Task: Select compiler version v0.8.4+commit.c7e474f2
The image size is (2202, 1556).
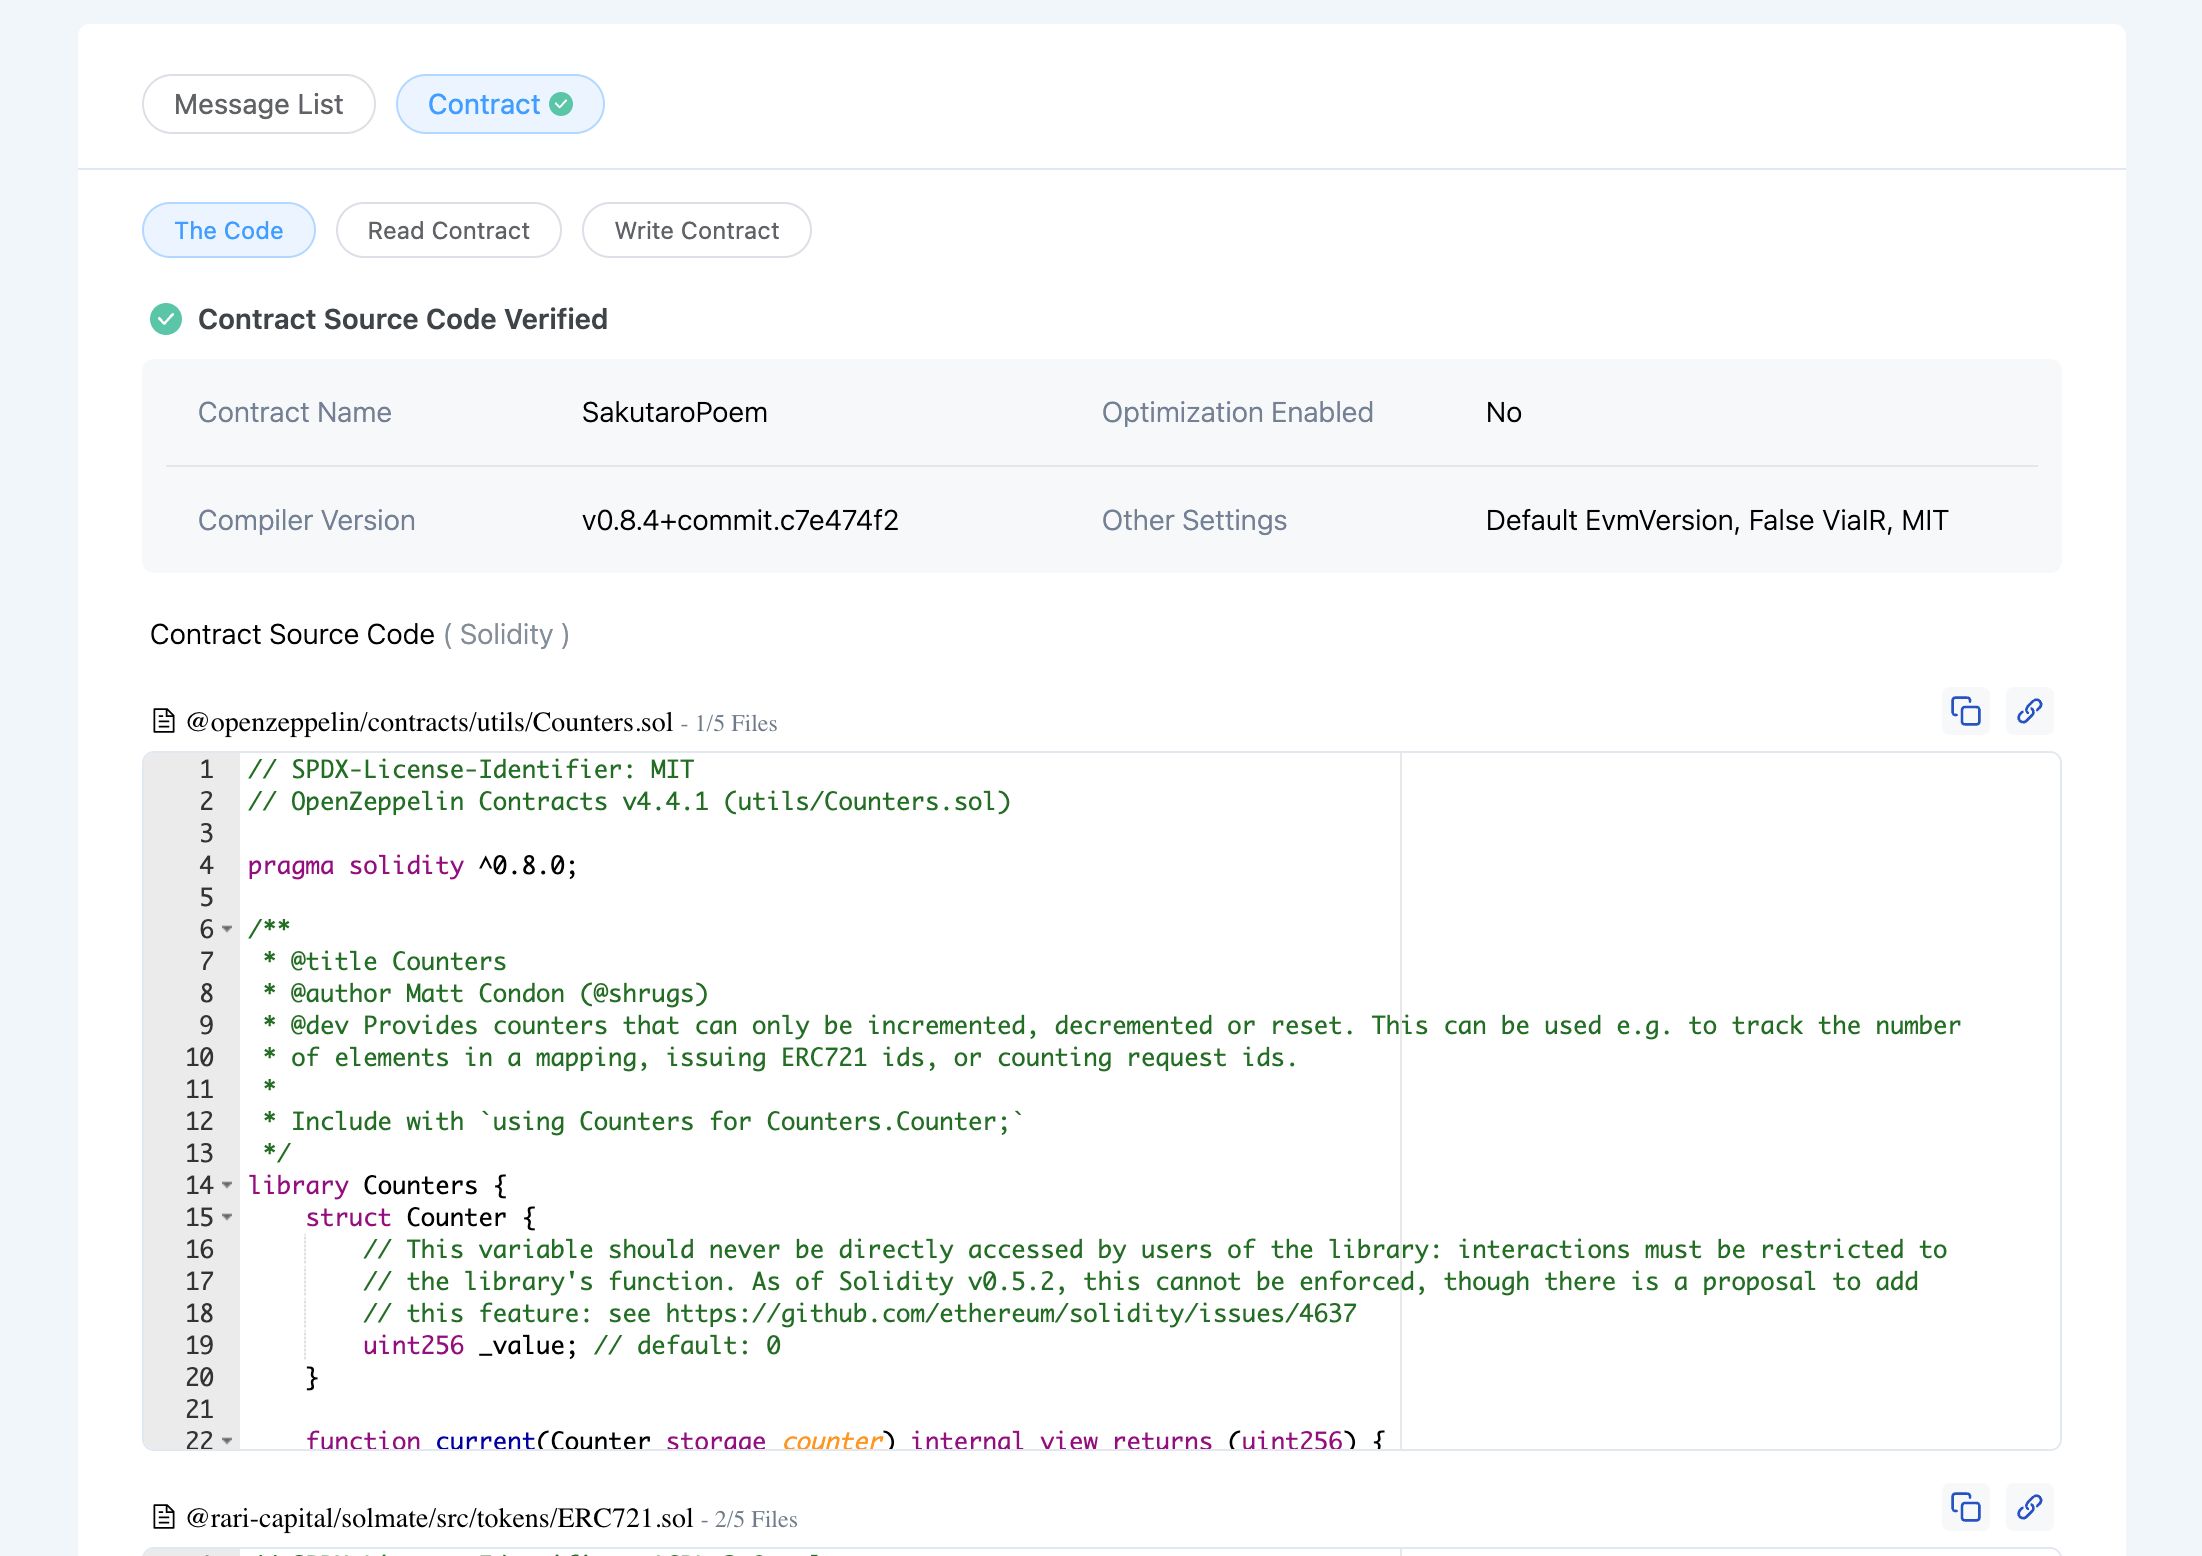Action: [740, 520]
